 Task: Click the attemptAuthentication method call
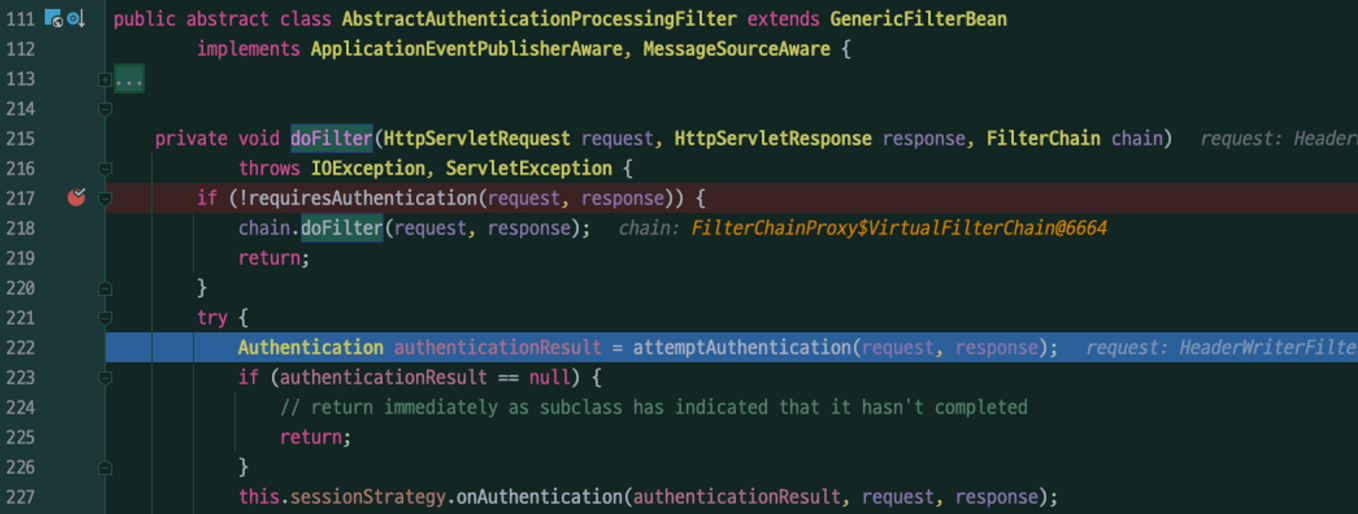coord(742,348)
